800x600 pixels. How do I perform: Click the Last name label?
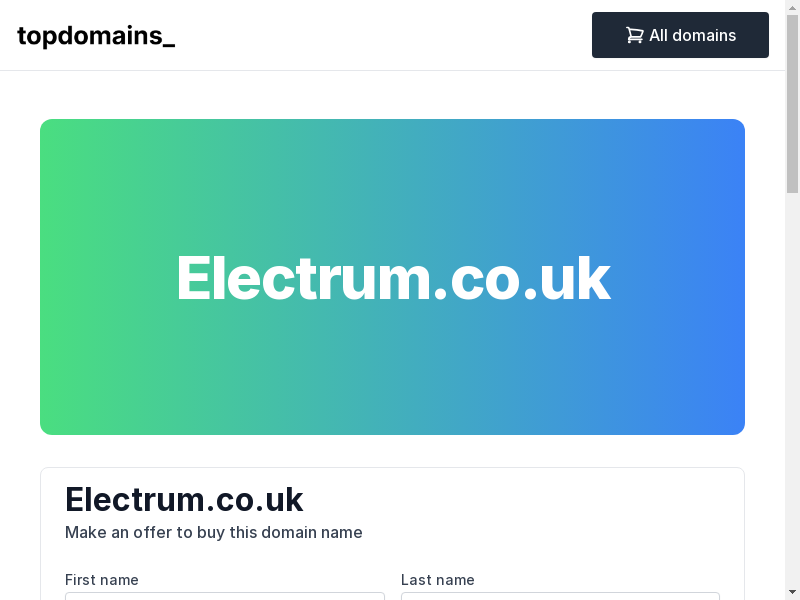pyautogui.click(x=438, y=580)
